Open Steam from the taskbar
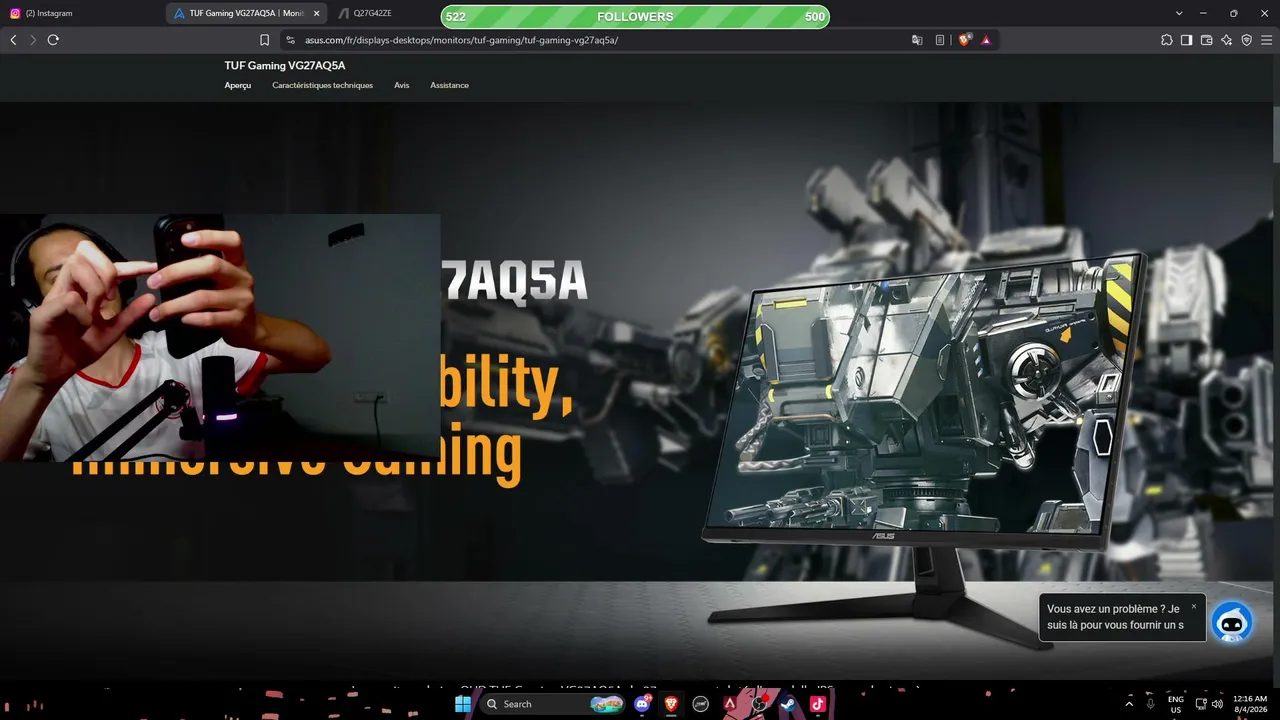 (788, 704)
